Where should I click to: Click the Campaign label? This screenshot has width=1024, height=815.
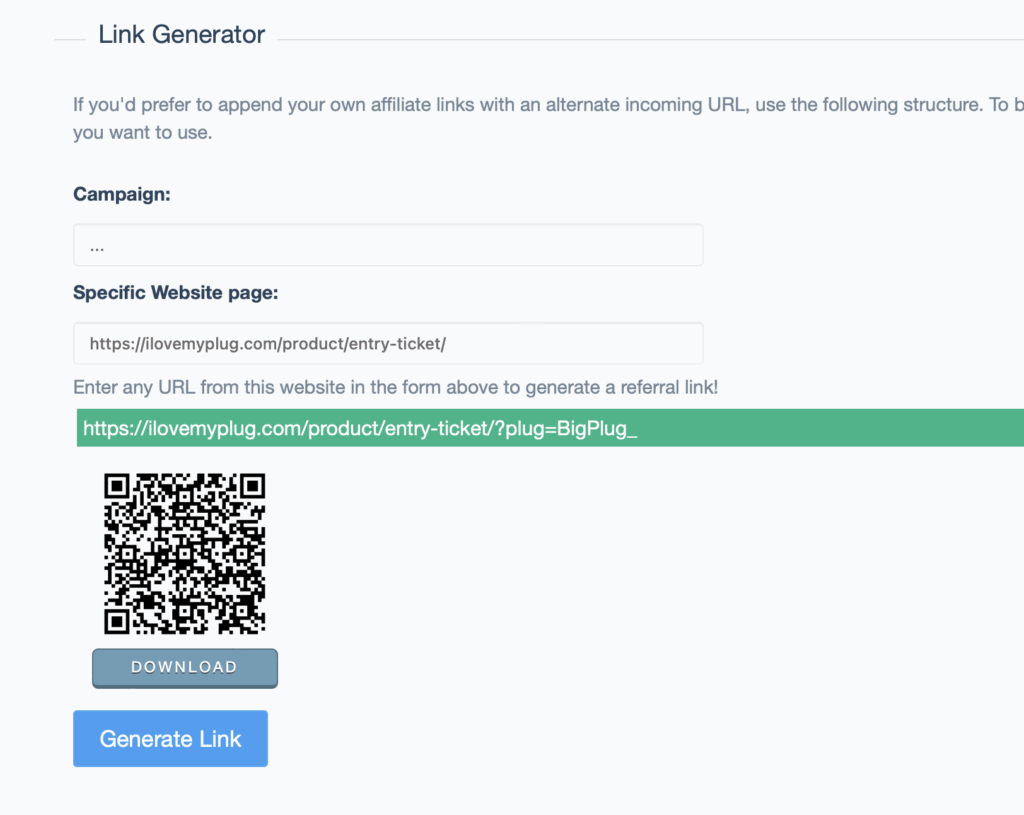coord(121,194)
